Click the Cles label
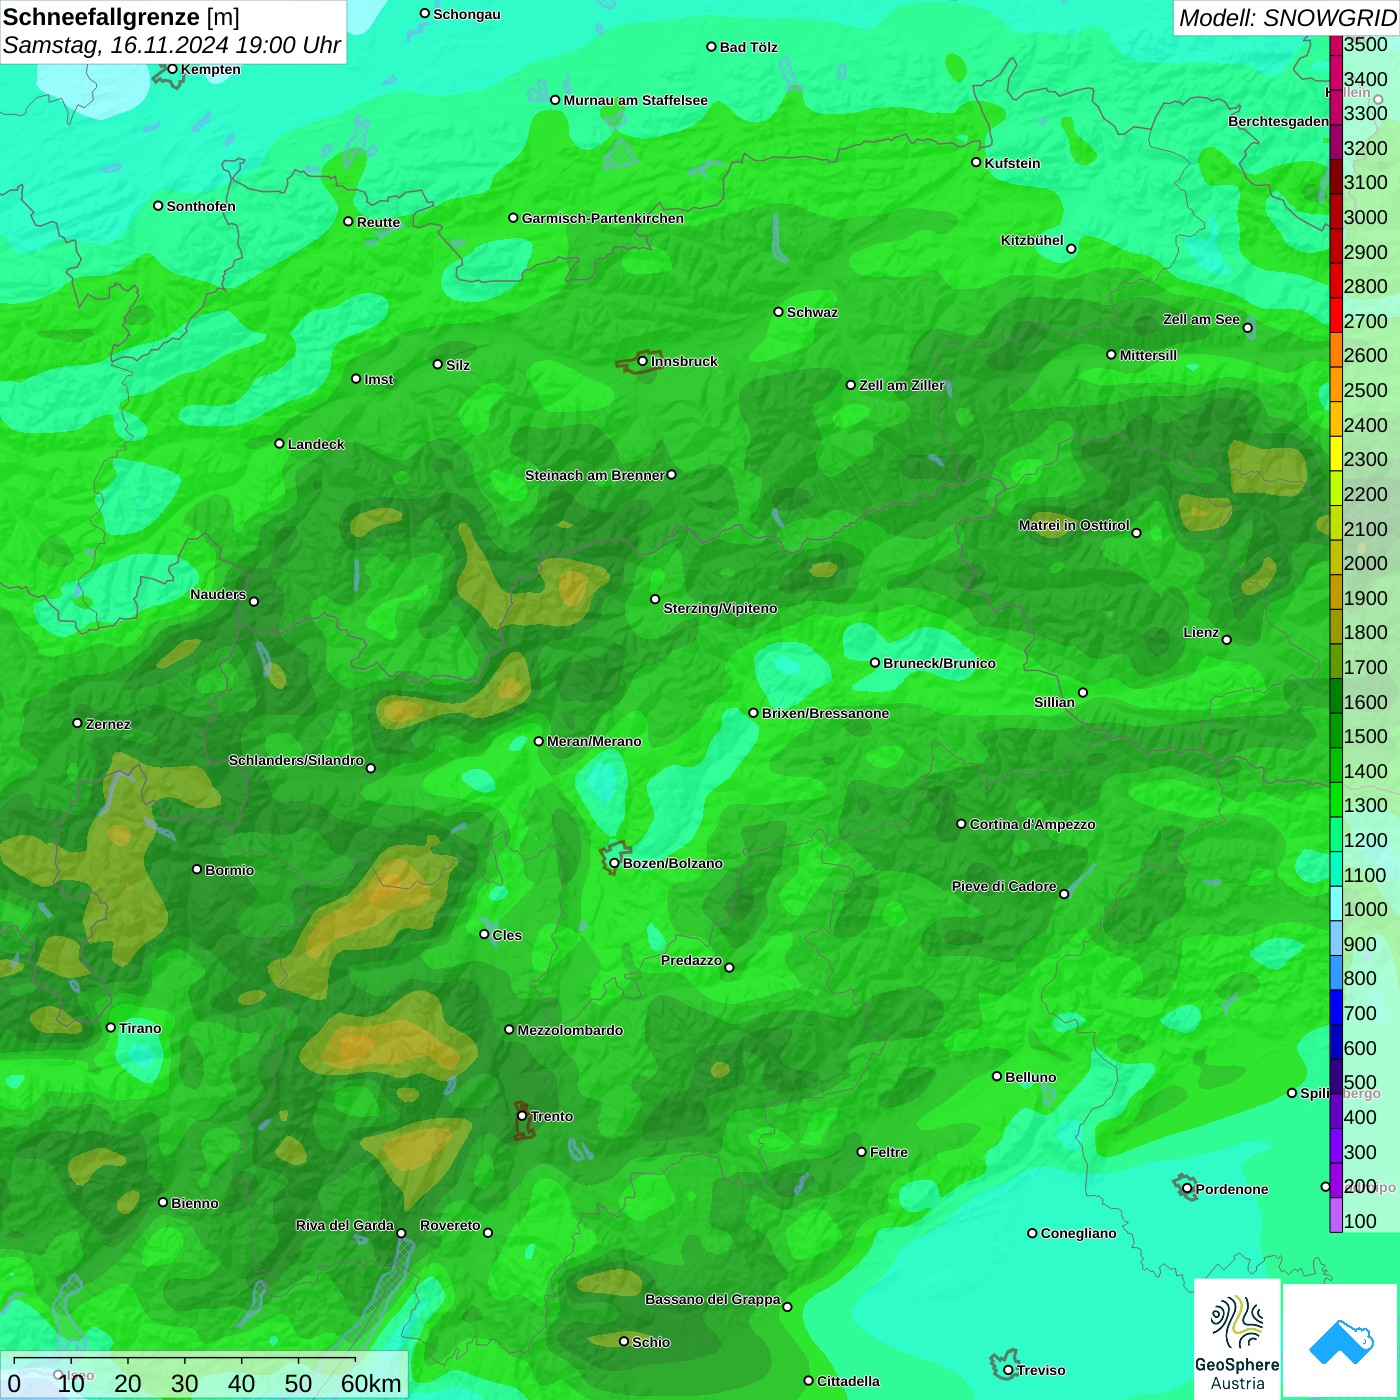This screenshot has width=1400, height=1400. coord(507,935)
